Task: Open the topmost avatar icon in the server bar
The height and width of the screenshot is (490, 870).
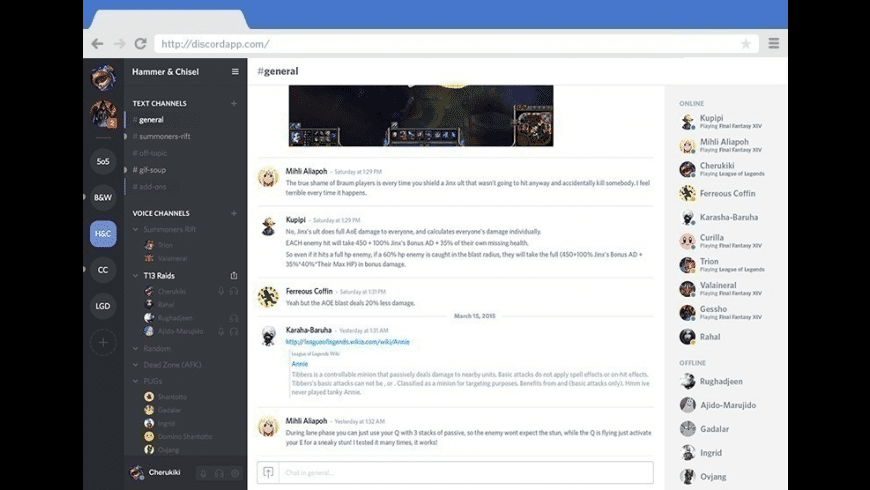Action: click(103, 78)
